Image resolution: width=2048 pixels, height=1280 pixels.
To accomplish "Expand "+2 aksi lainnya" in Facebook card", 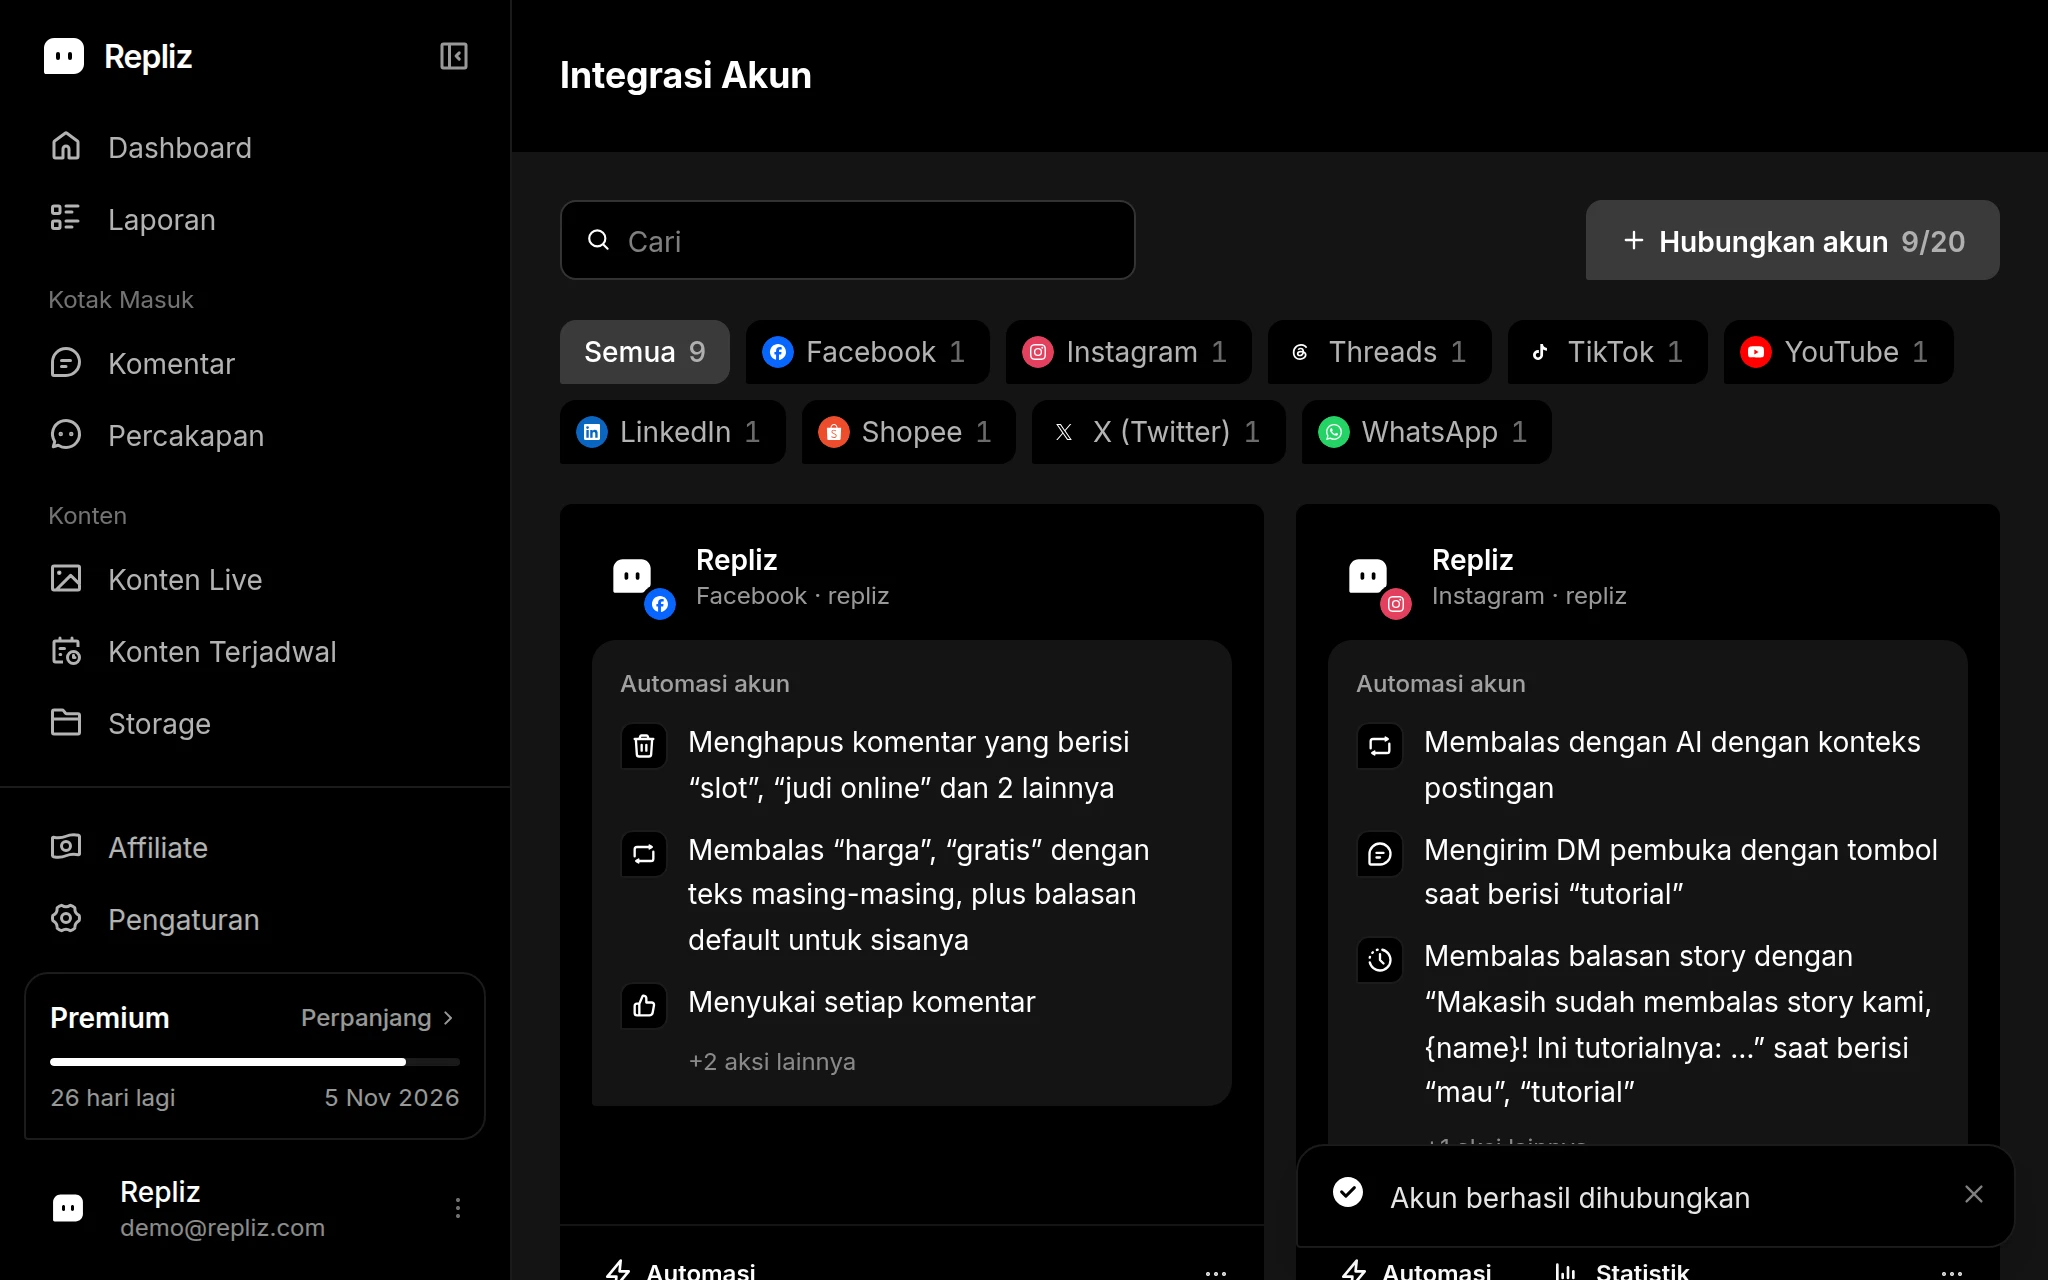I will point(772,1062).
